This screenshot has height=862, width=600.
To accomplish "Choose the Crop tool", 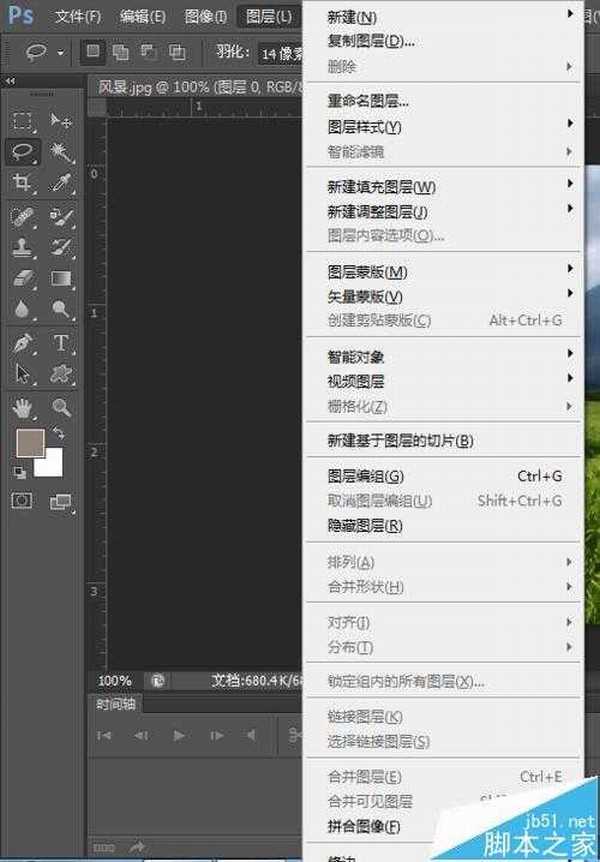I will point(23,182).
